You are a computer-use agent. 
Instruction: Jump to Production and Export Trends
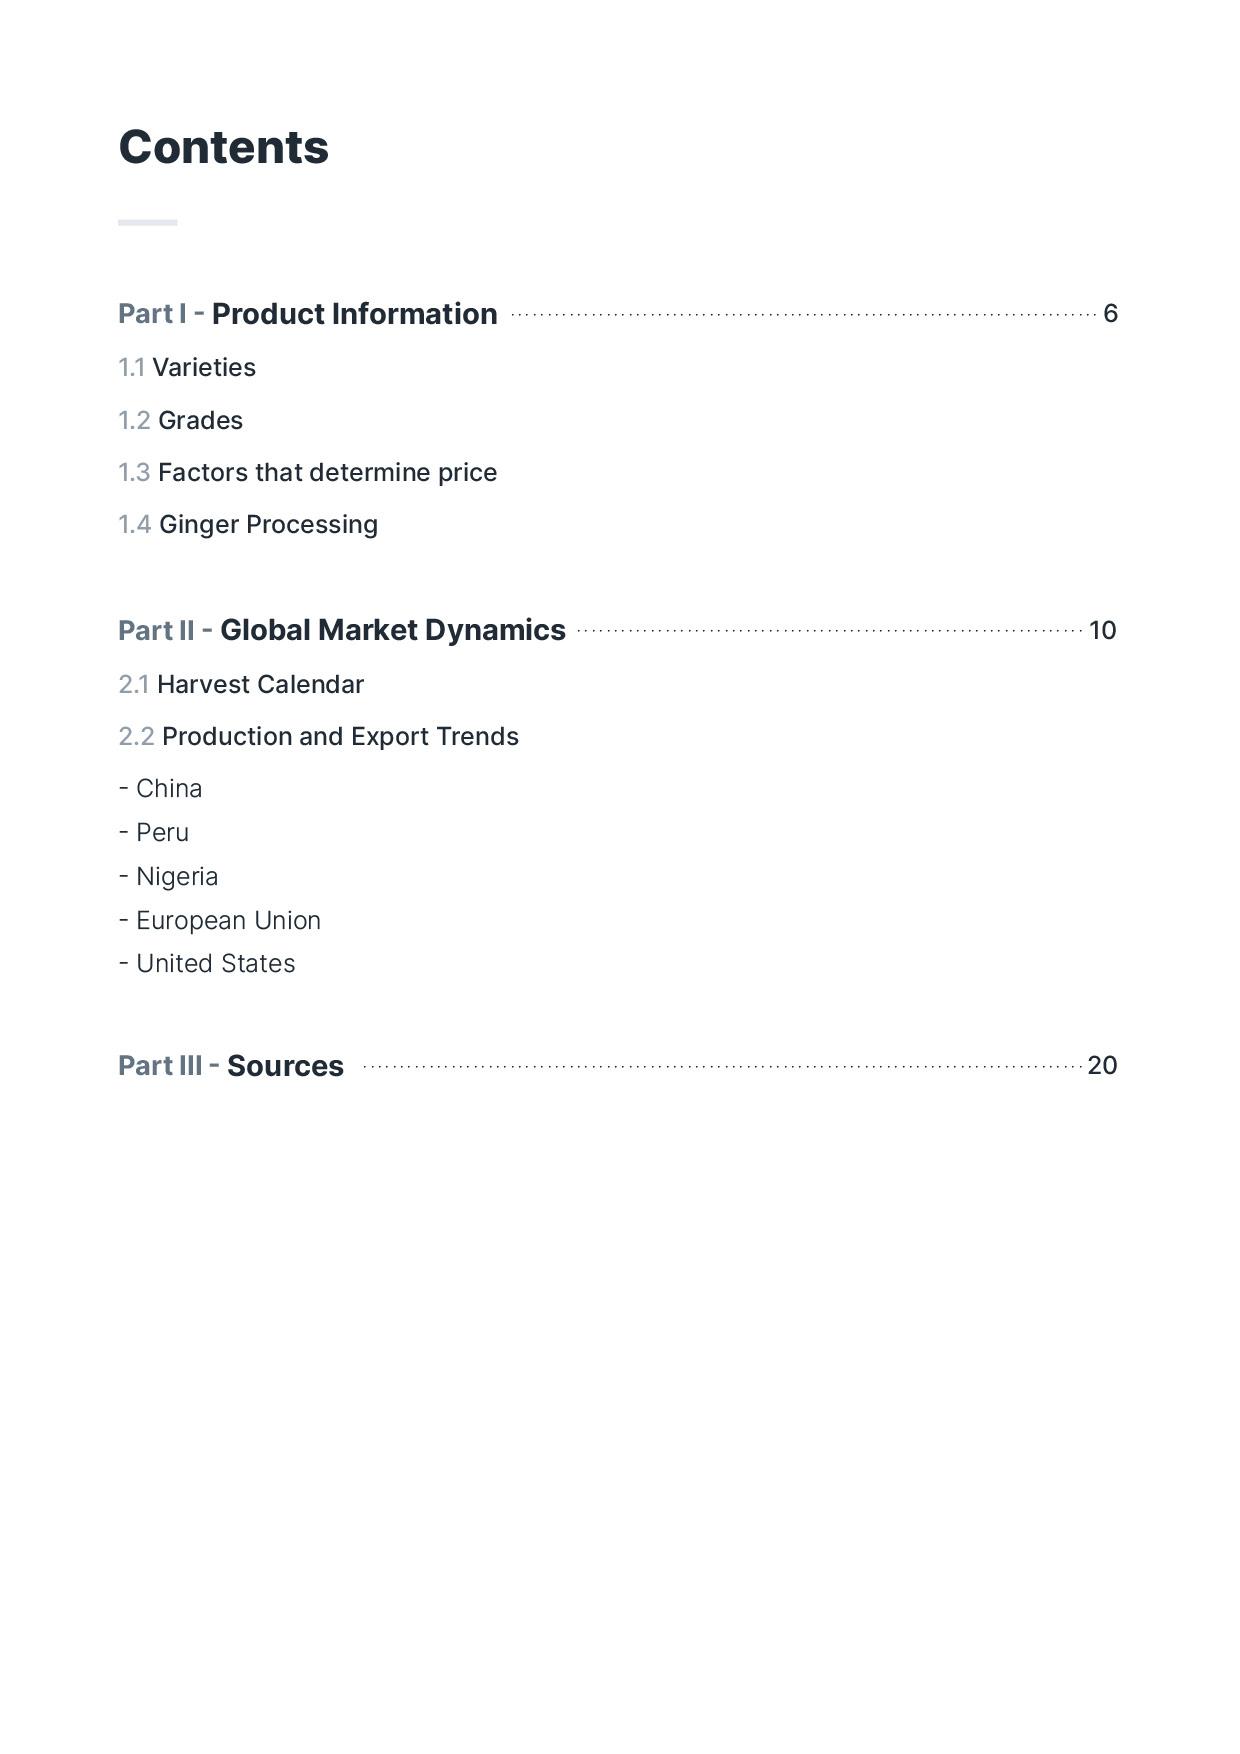click(x=319, y=737)
